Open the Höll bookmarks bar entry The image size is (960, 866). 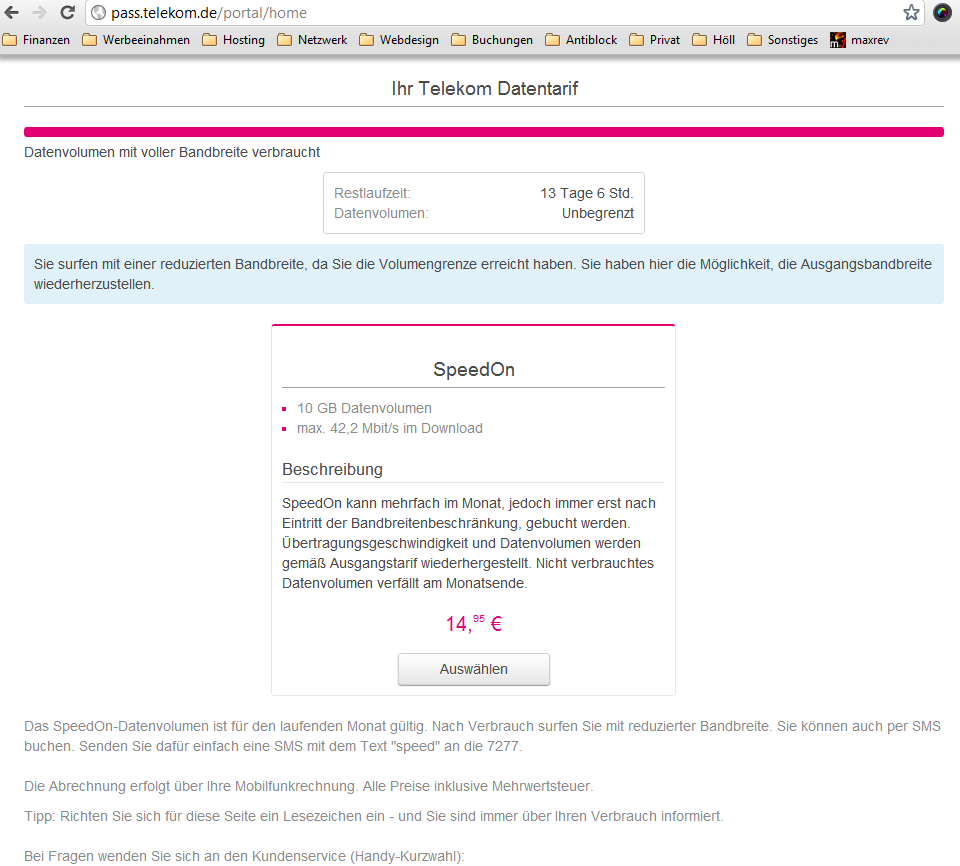pyautogui.click(x=712, y=40)
